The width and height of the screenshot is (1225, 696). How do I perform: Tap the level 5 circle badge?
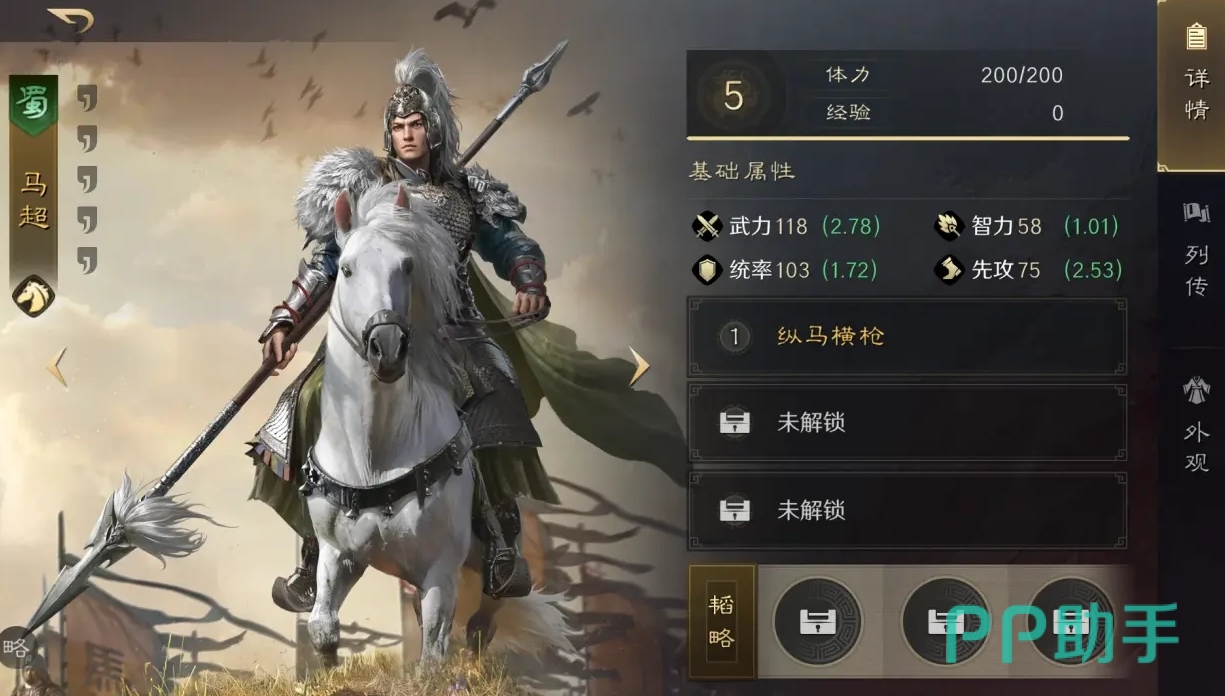coord(734,96)
